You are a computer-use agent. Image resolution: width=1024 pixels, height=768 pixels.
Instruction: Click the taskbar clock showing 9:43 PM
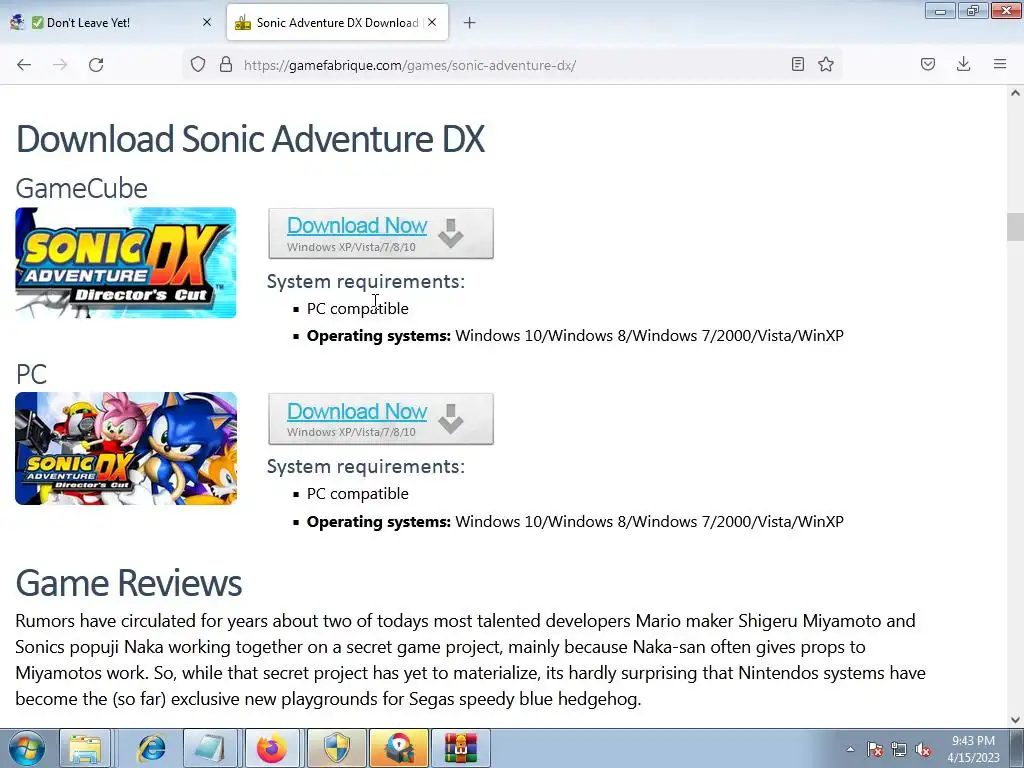[973, 749]
